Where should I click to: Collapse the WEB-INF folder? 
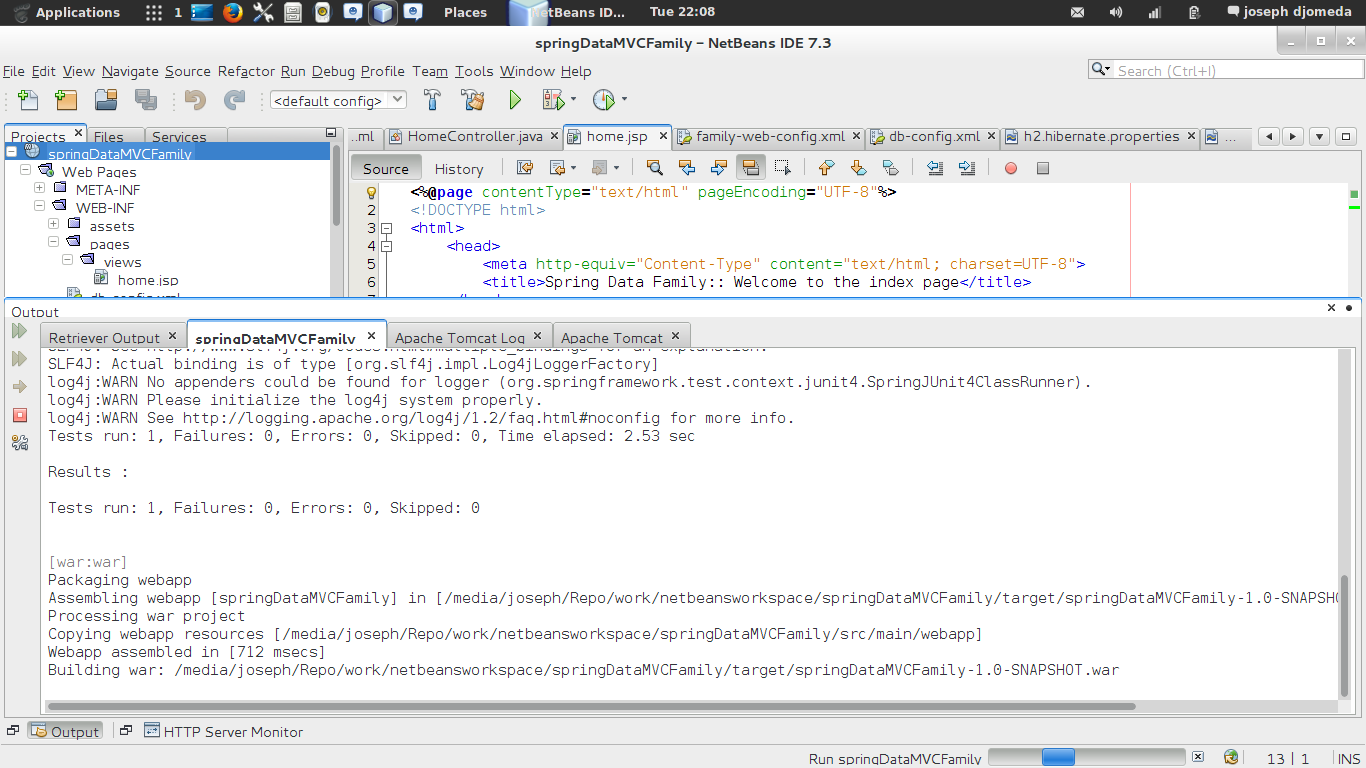point(39,207)
